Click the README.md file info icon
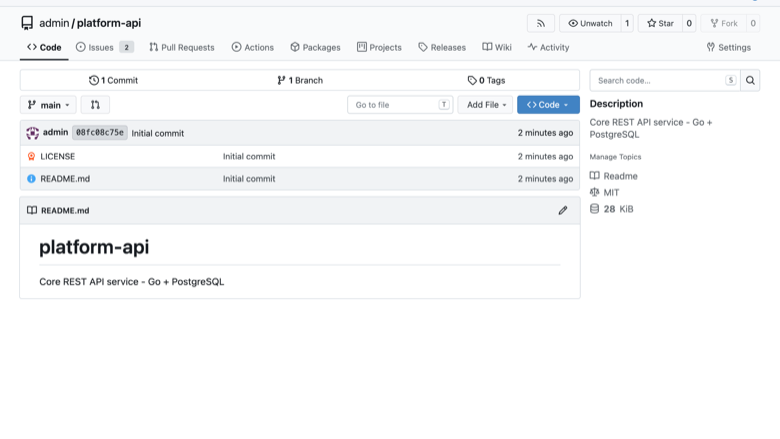 [31, 178]
